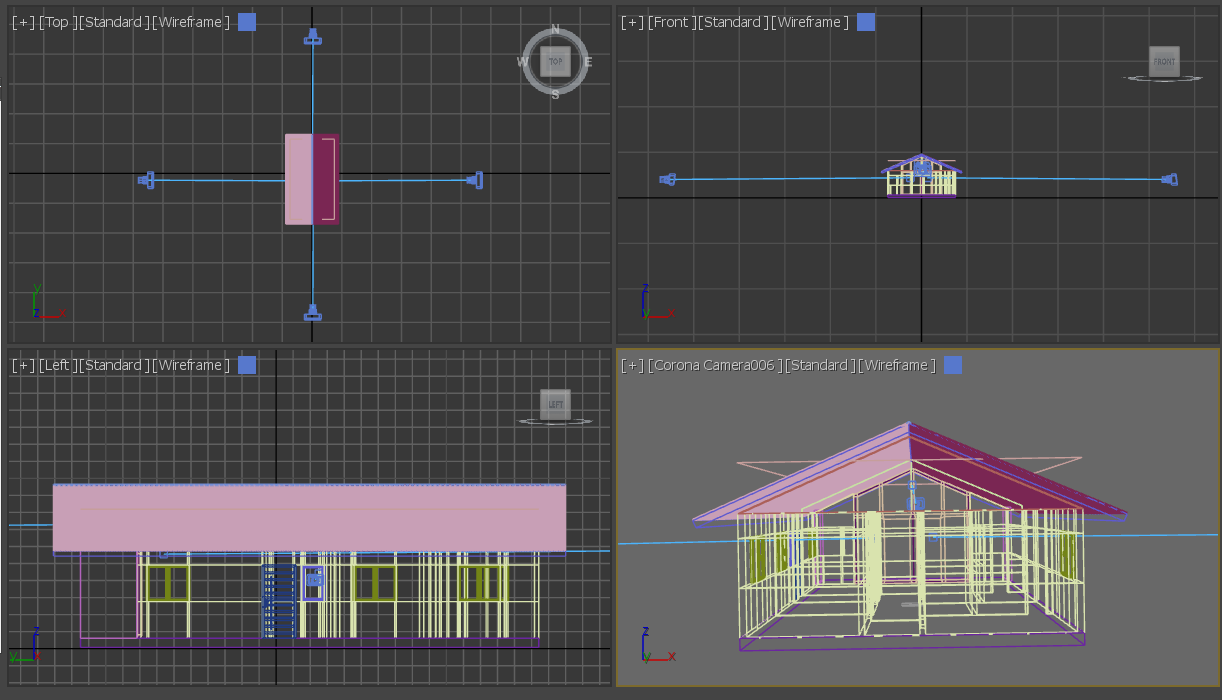Image resolution: width=1222 pixels, height=700 pixels.
Task: Open [Wireframe] shading menu in Corona Camera006 viewport
Action: (x=897, y=365)
